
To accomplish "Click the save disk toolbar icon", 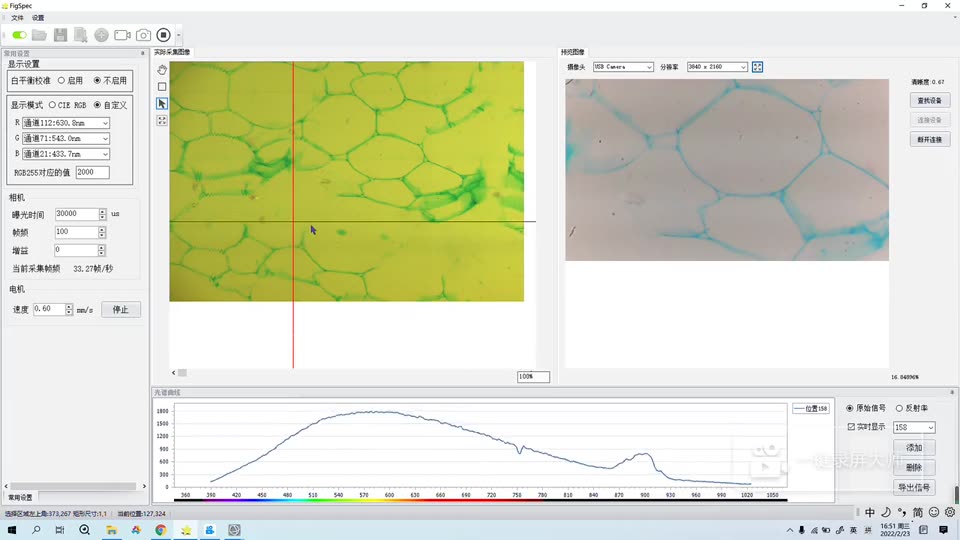I will tap(60, 35).
